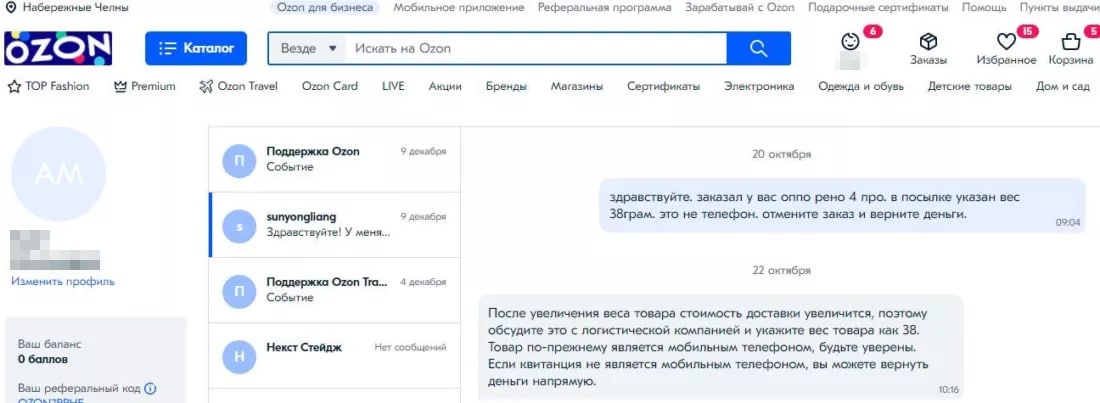Click Реферальная программа link
Viewport: 1100px width, 403px height.
tap(604, 8)
